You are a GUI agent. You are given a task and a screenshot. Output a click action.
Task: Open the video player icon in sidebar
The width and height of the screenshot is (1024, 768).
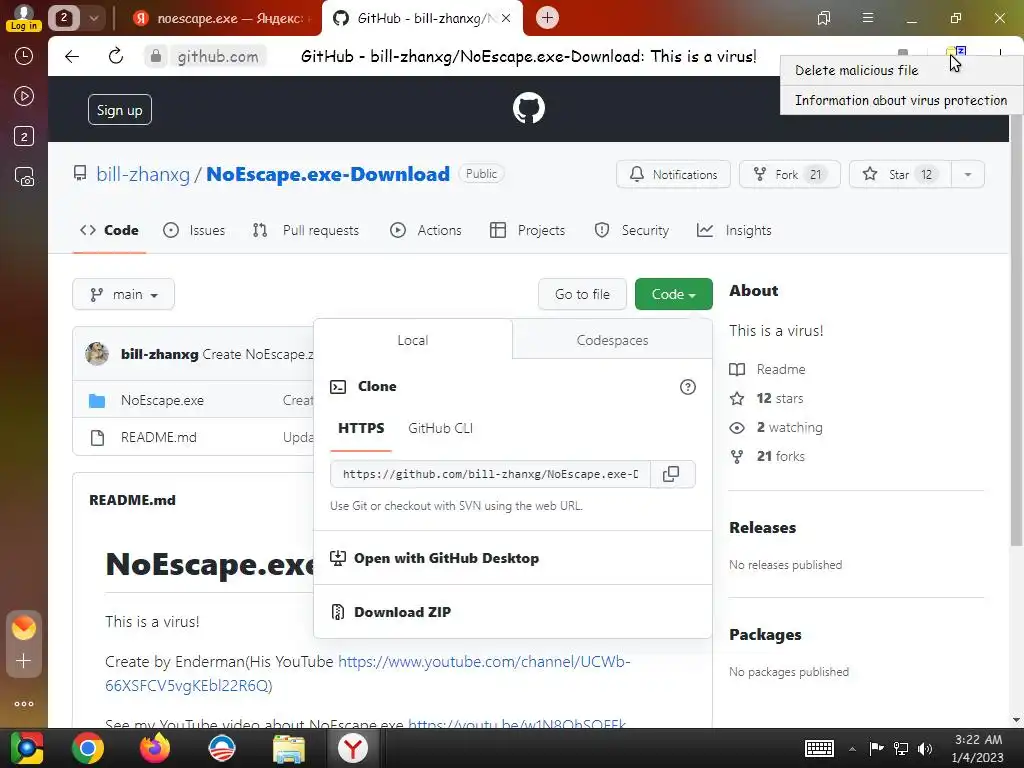[24, 97]
